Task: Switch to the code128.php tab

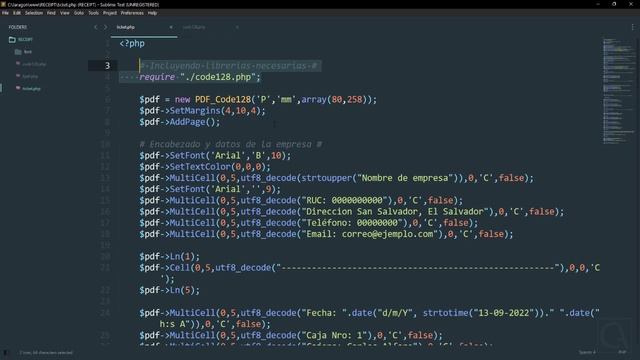Action: (194, 27)
